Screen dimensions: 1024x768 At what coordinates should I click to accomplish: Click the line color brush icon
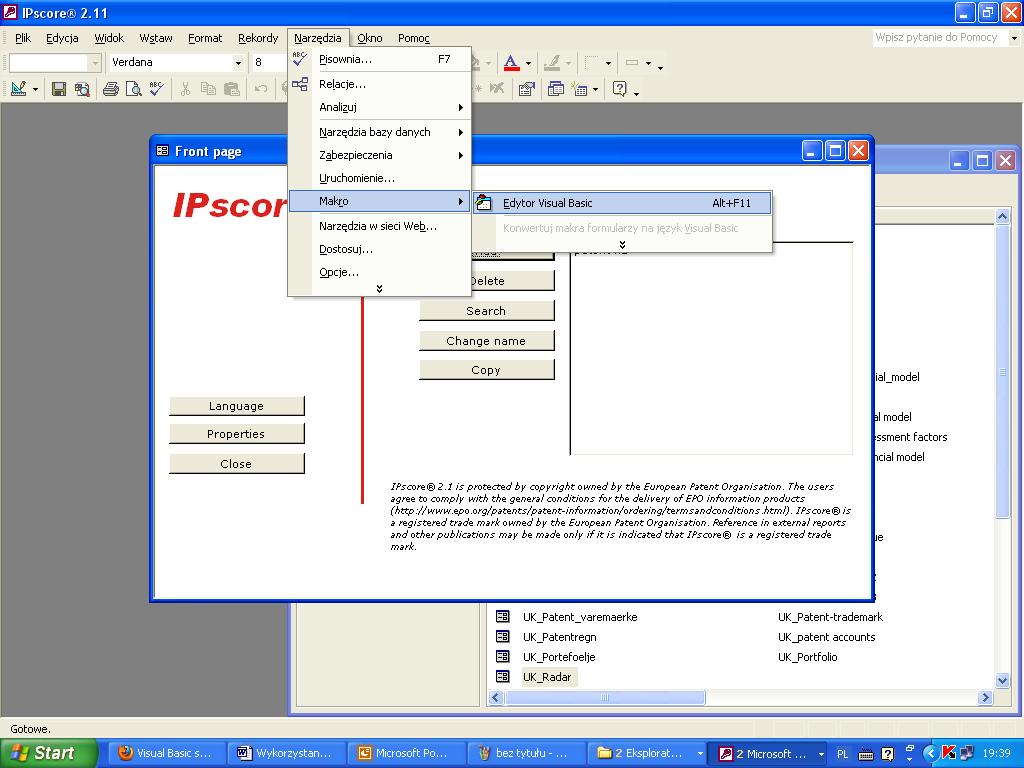(552, 63)
